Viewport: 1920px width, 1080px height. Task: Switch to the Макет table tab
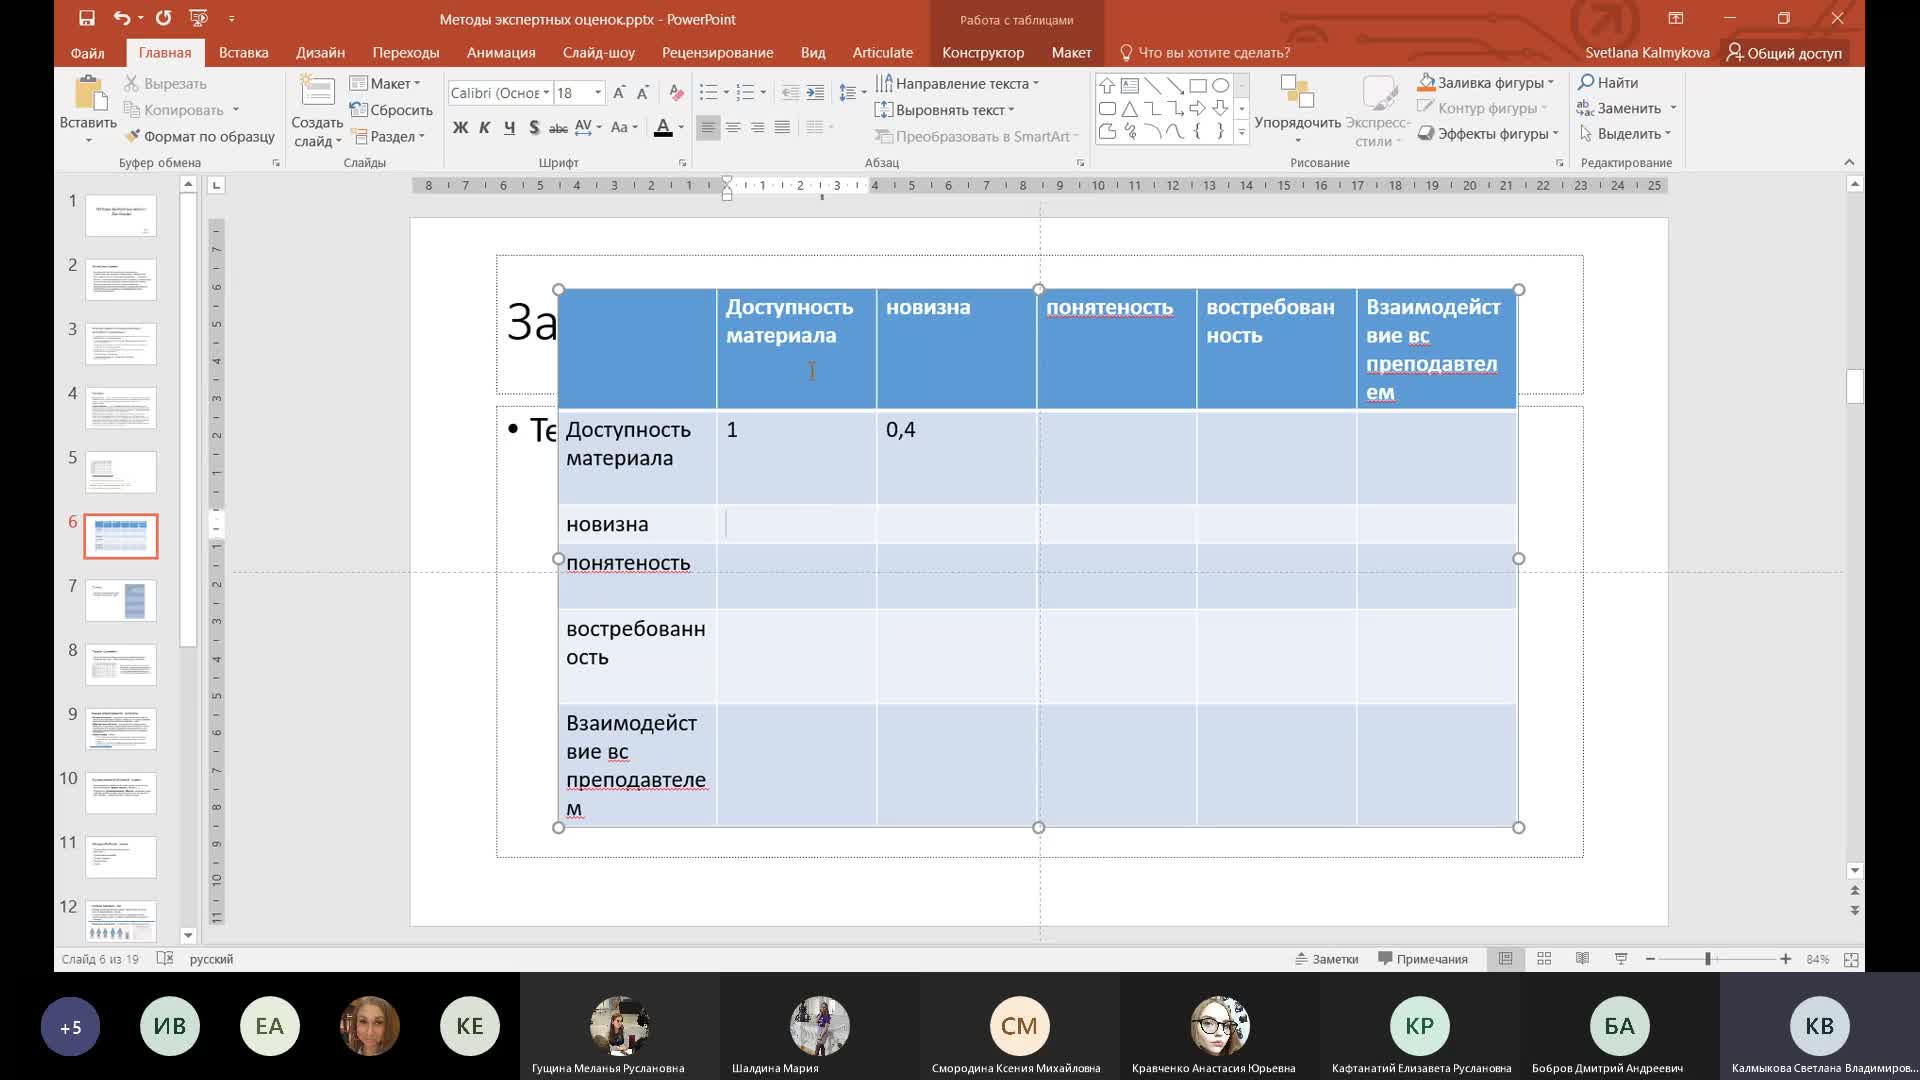pos(1071,52)
